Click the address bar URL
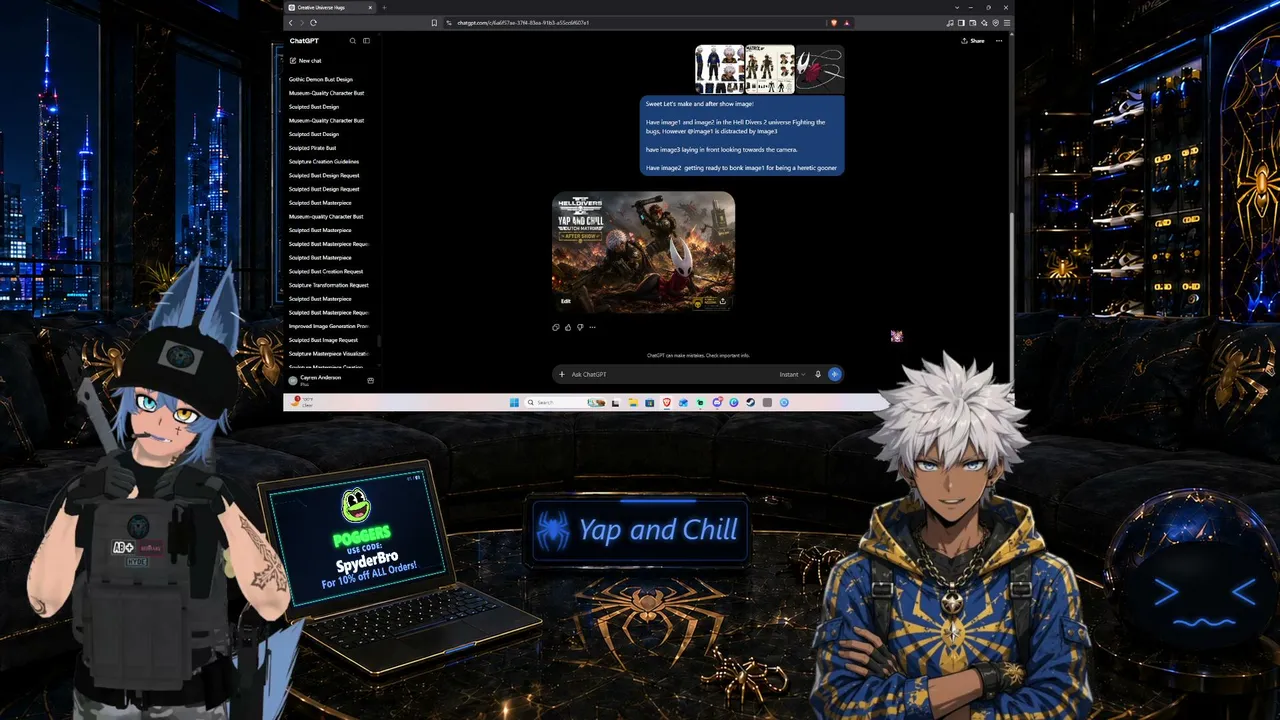This screenshot has width=1280, height=720. click(x=523, y=23)
